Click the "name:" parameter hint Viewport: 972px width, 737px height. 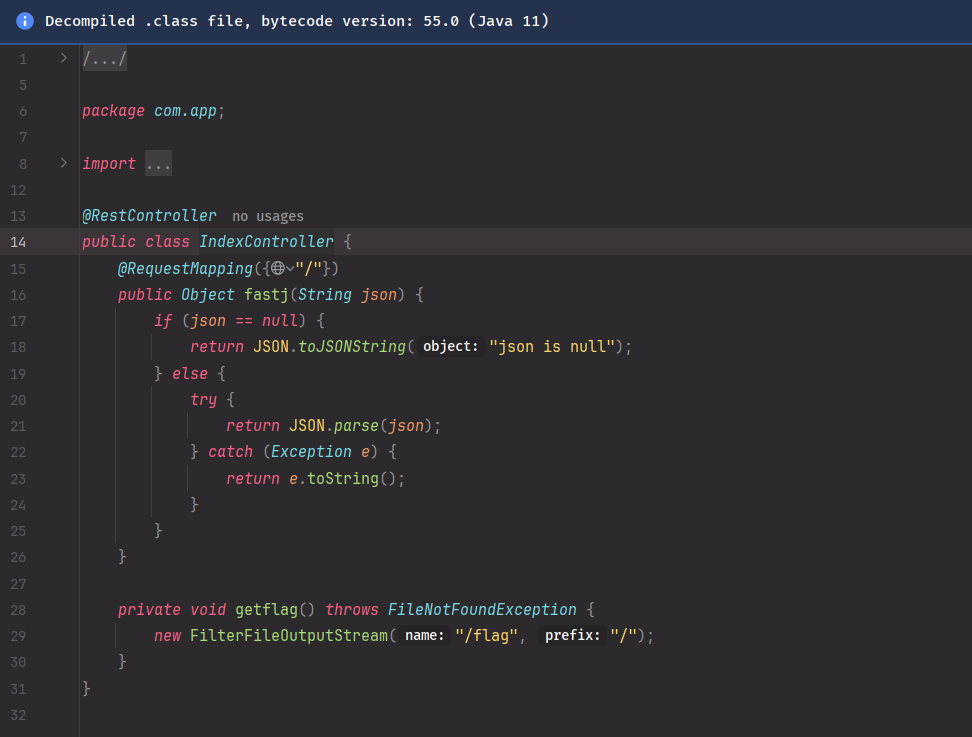point(424,636)
